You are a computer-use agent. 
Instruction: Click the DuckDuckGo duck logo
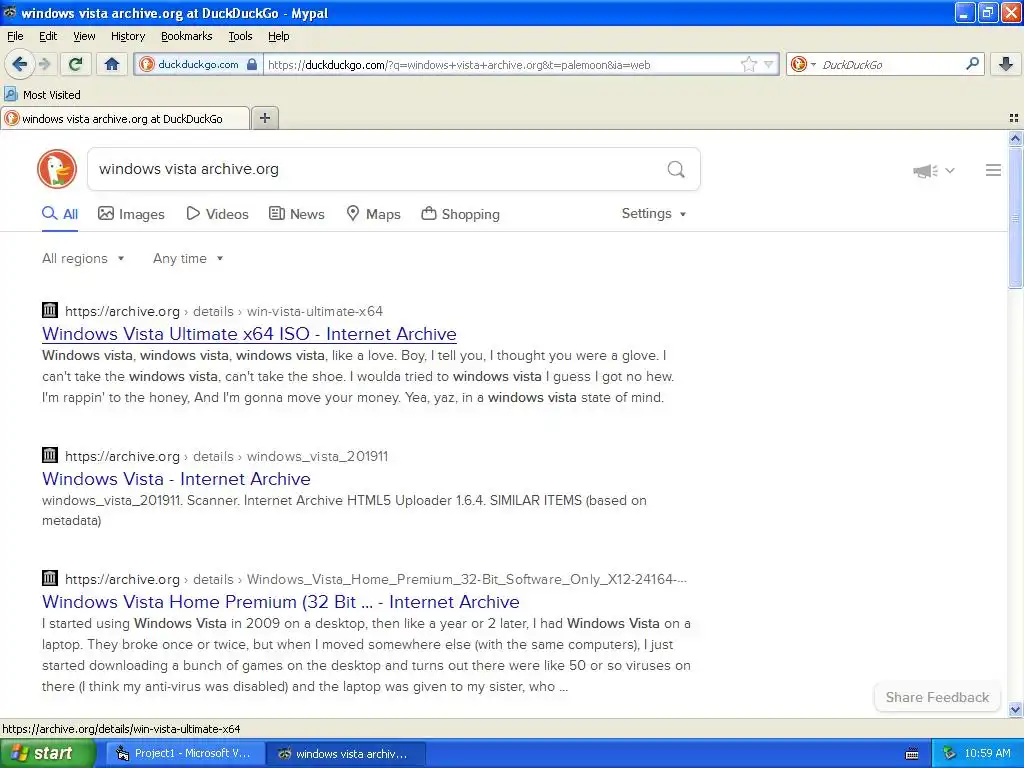[57, 169]
